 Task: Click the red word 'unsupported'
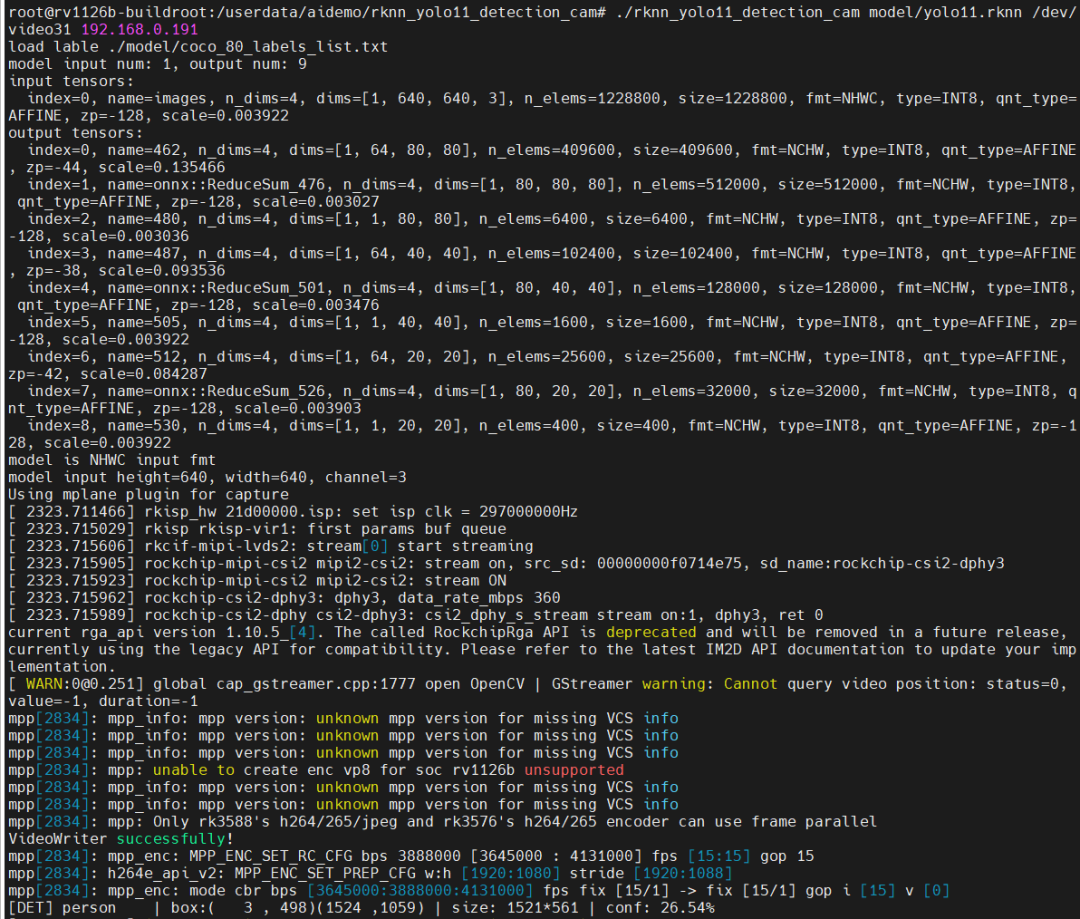click(574, 770)
